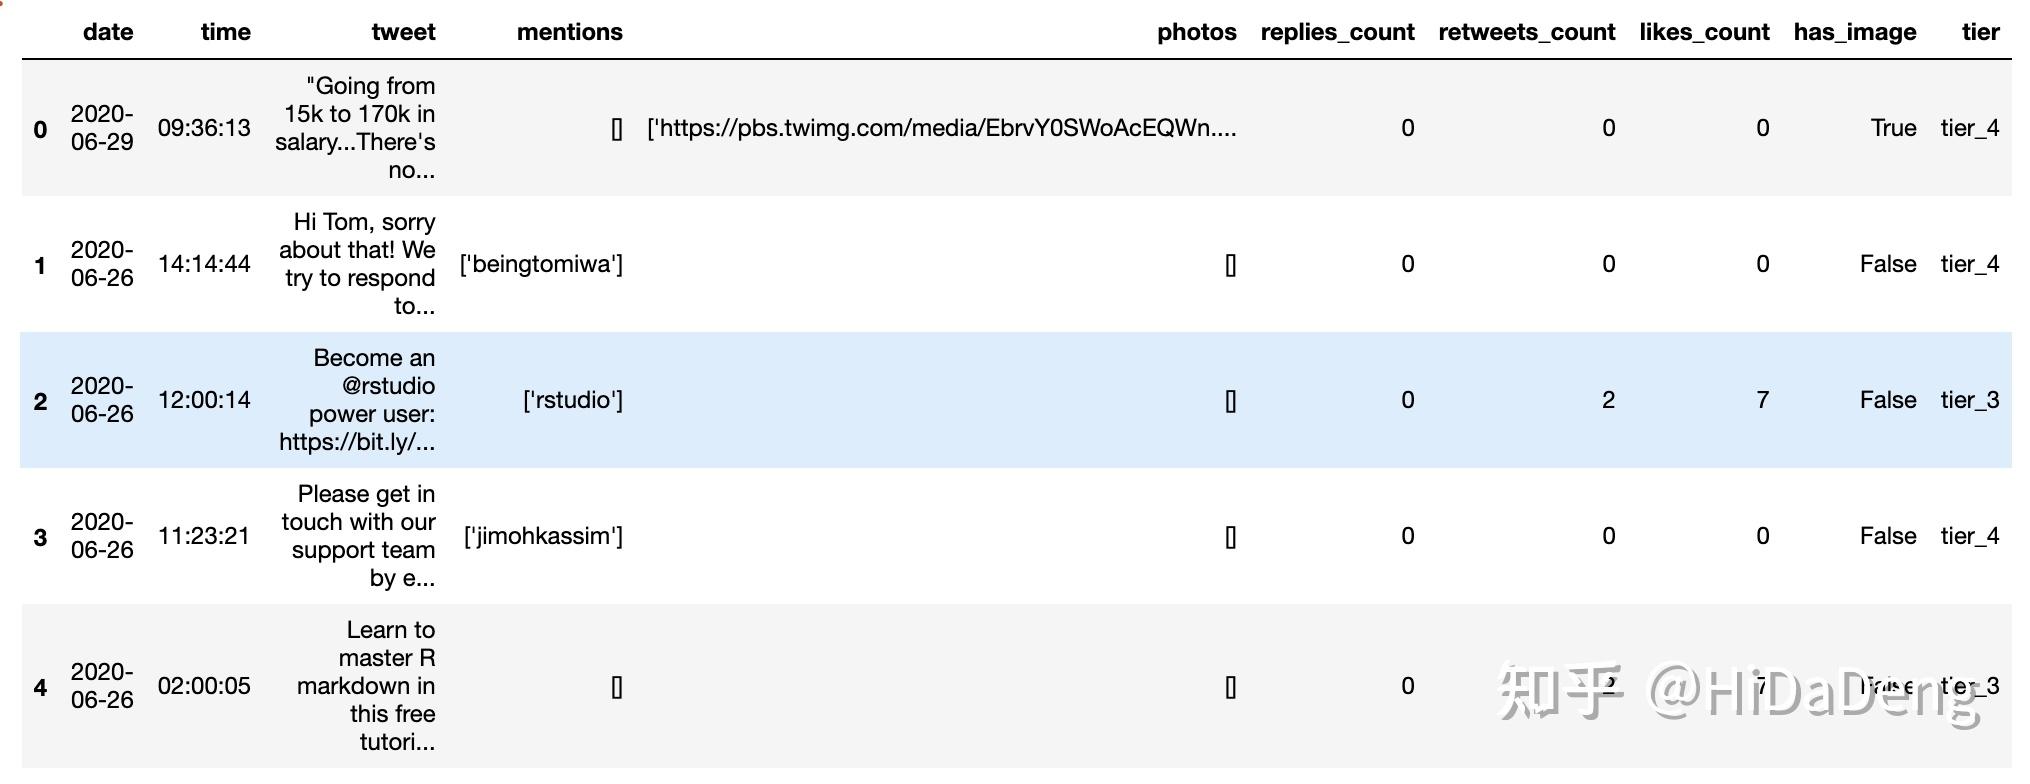Select the highlighted row with index 2
Viewport: 2030px width, 784px height.
(1016, 400)
